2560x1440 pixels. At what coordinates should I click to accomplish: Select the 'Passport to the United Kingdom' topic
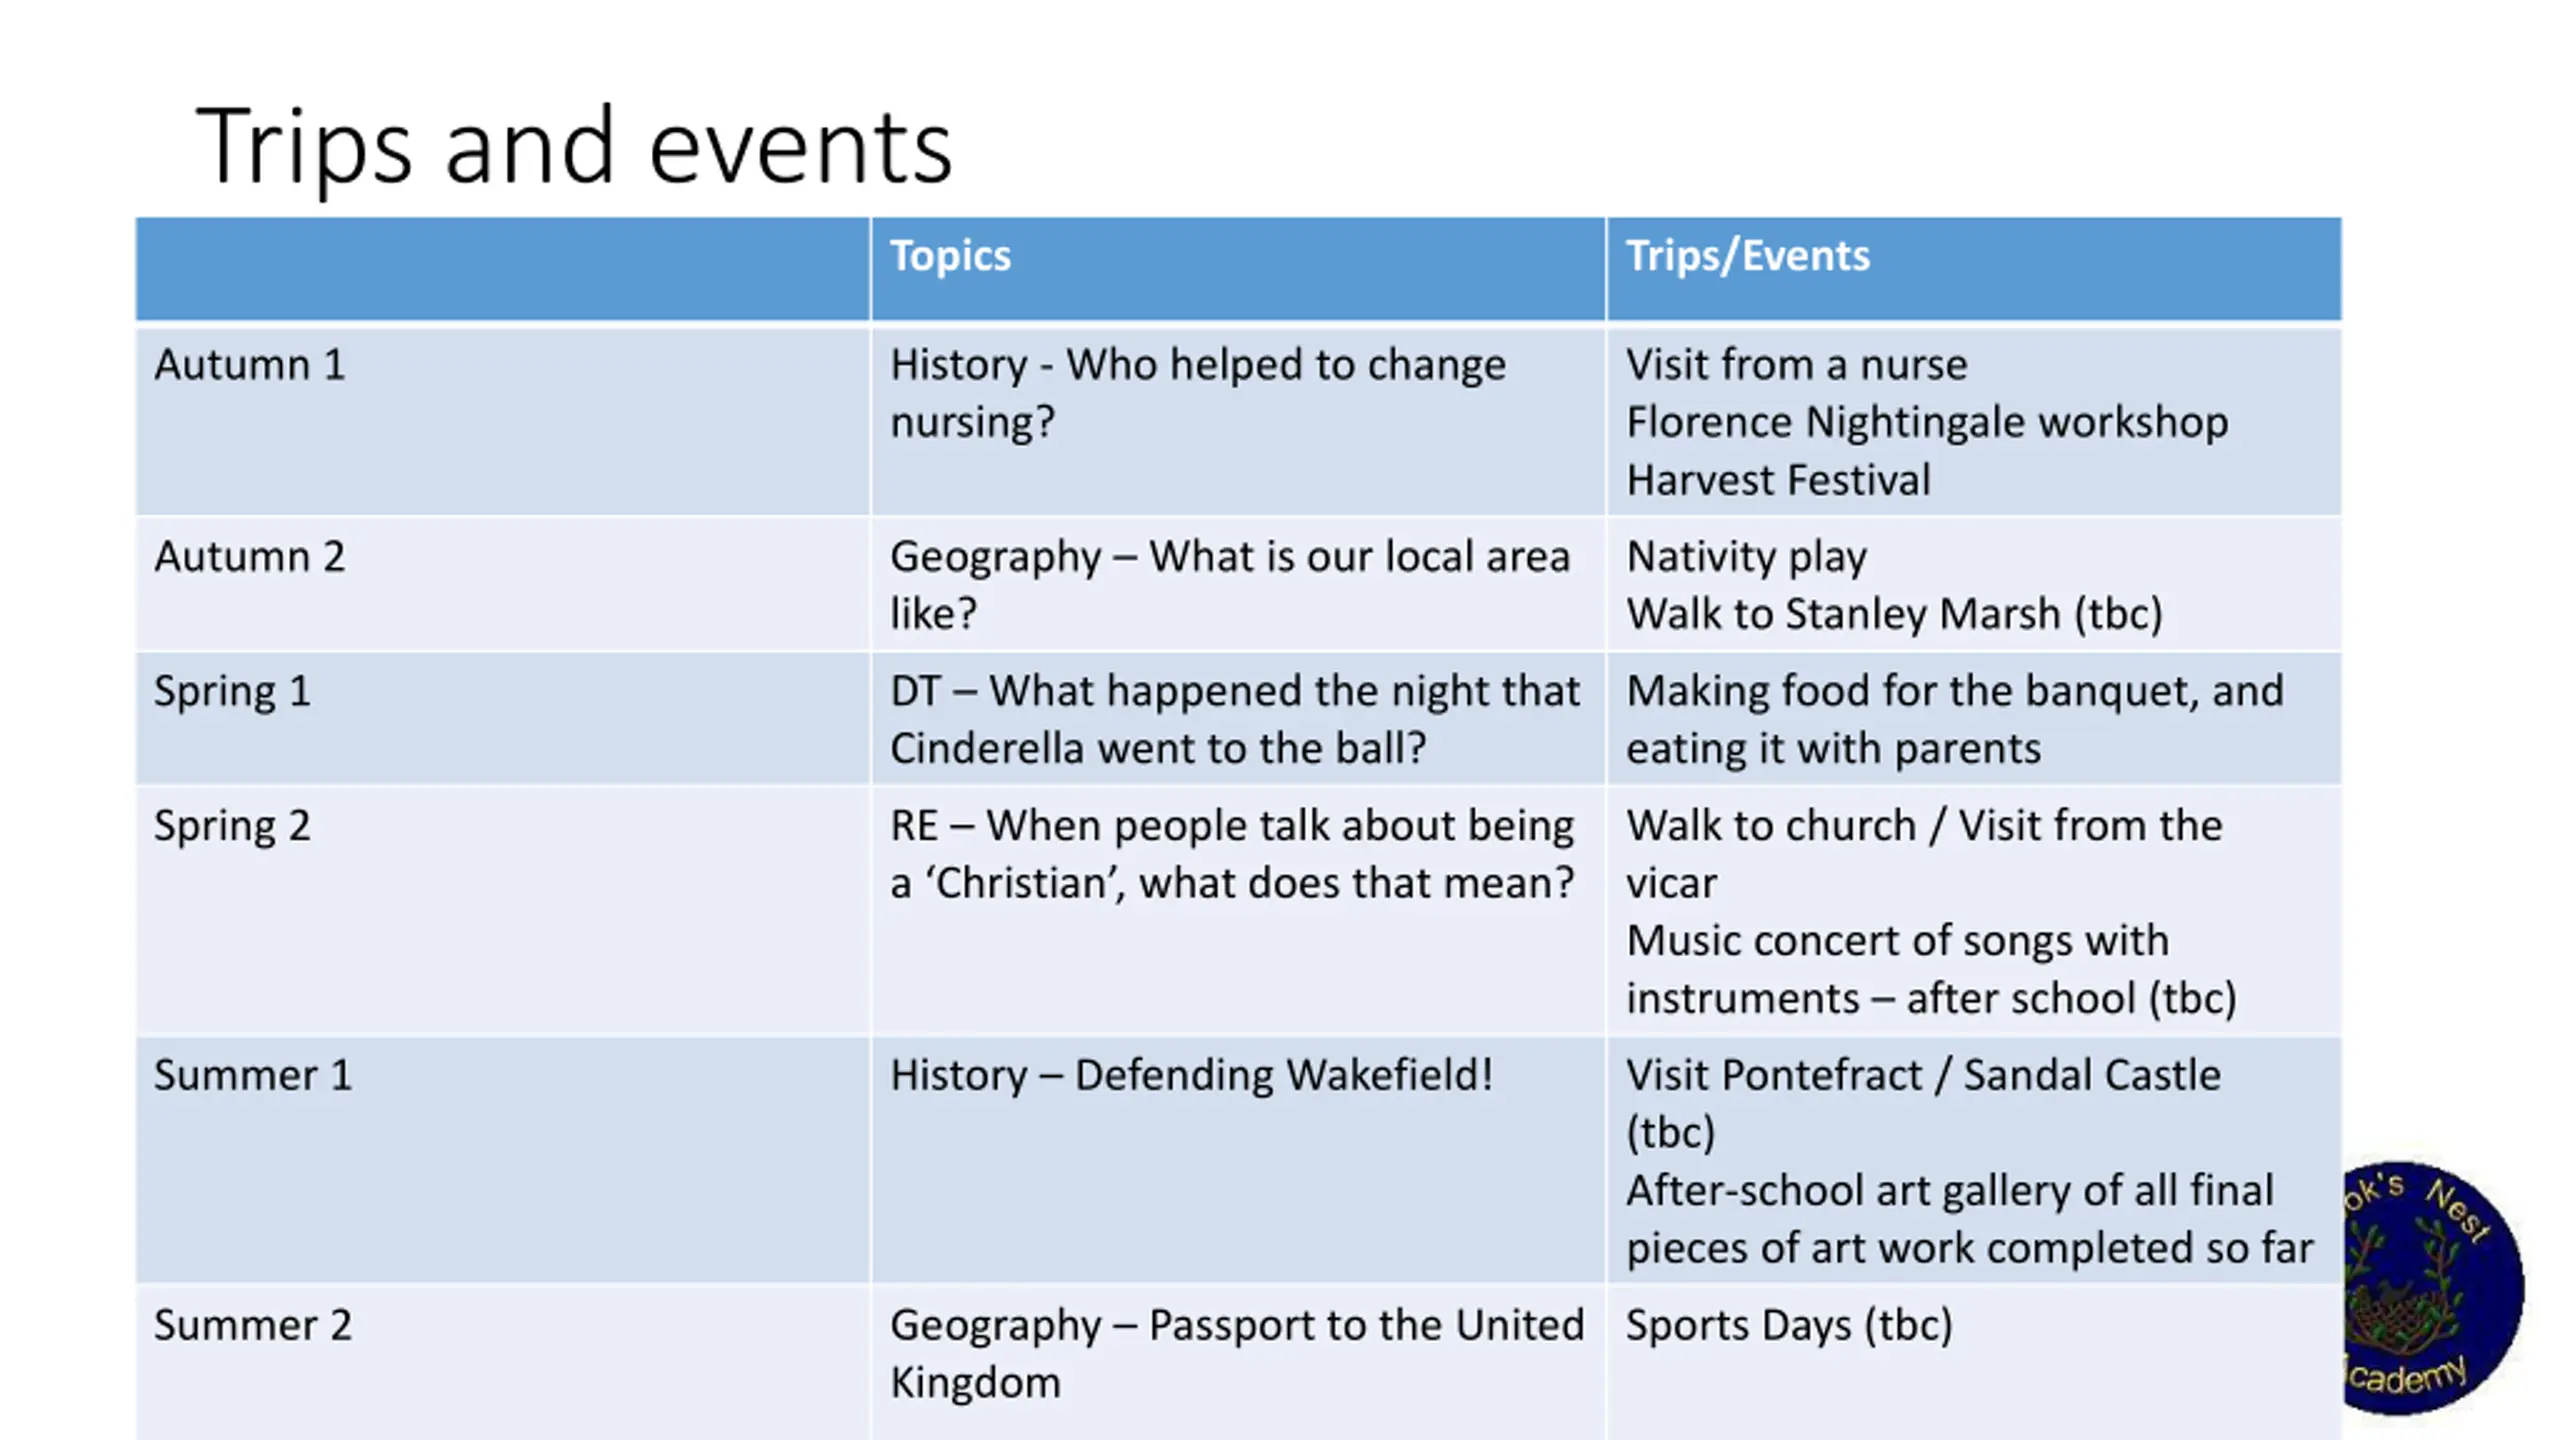pyautogui.click(x=1236, y=1354)
